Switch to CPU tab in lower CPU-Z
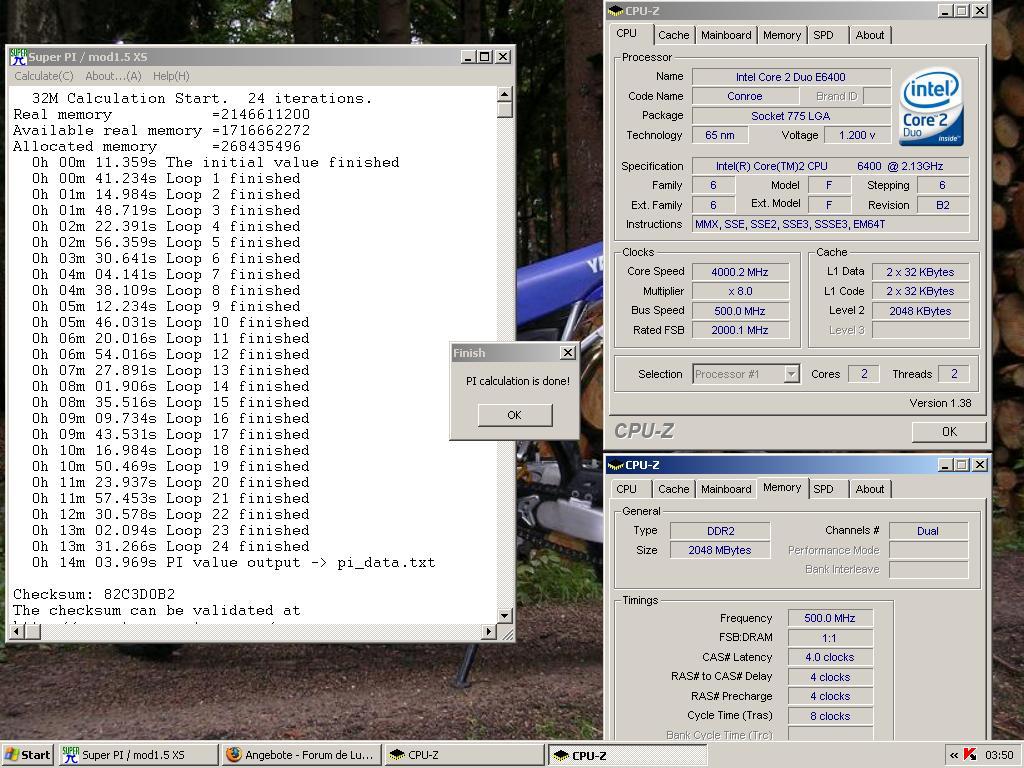1024x768 pixels. (626, 489)
